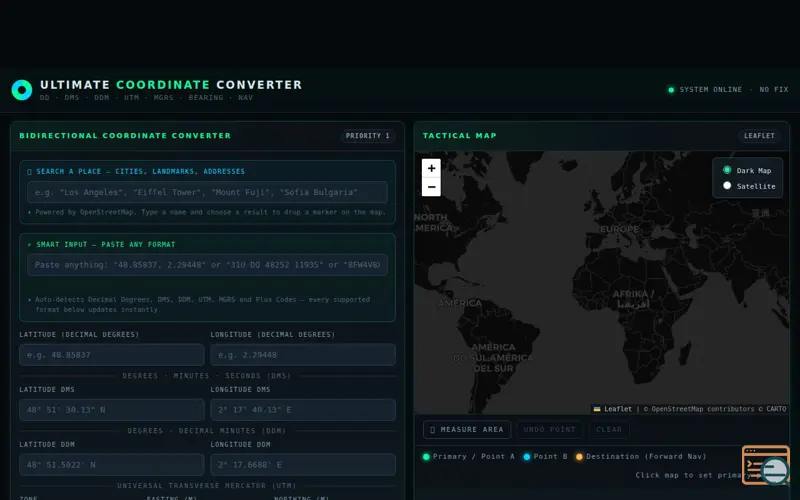Screen dimensions: 800x500
Task: Click the Primary / Point A legend entry
Action: (x=469, y=457)
